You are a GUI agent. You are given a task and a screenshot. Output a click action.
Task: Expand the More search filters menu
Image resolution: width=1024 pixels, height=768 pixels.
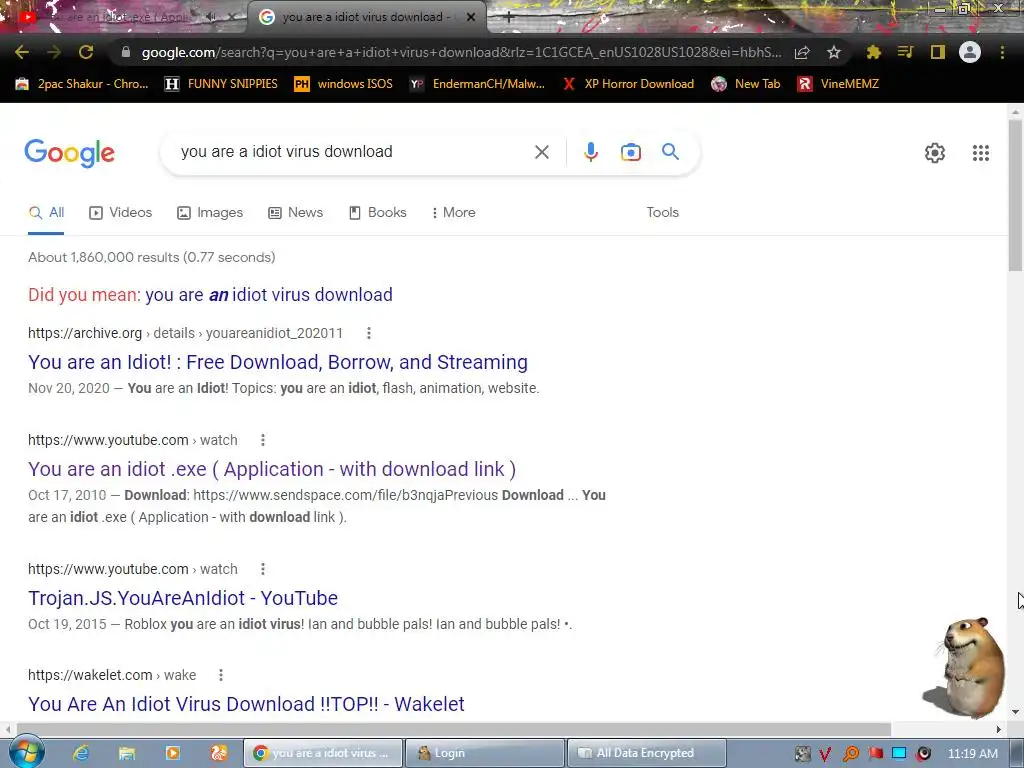pos(453,212)
